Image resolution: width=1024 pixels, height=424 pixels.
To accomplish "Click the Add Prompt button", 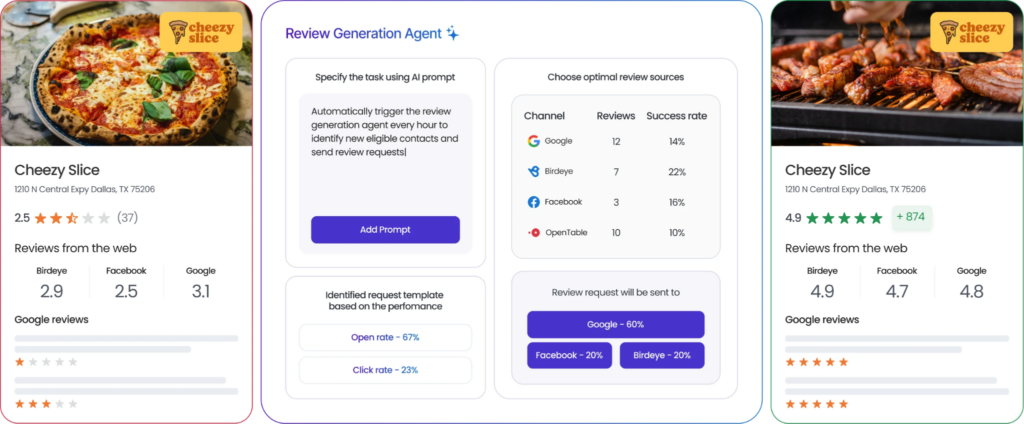I will tap(385, 230).
